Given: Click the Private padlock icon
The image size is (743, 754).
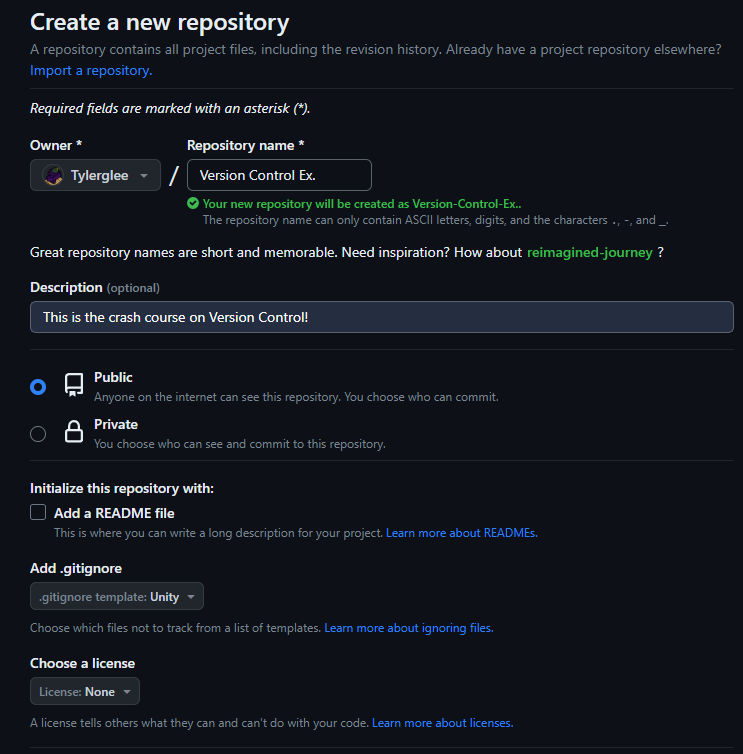Looking at the screenshot, I should coord(74,431).
